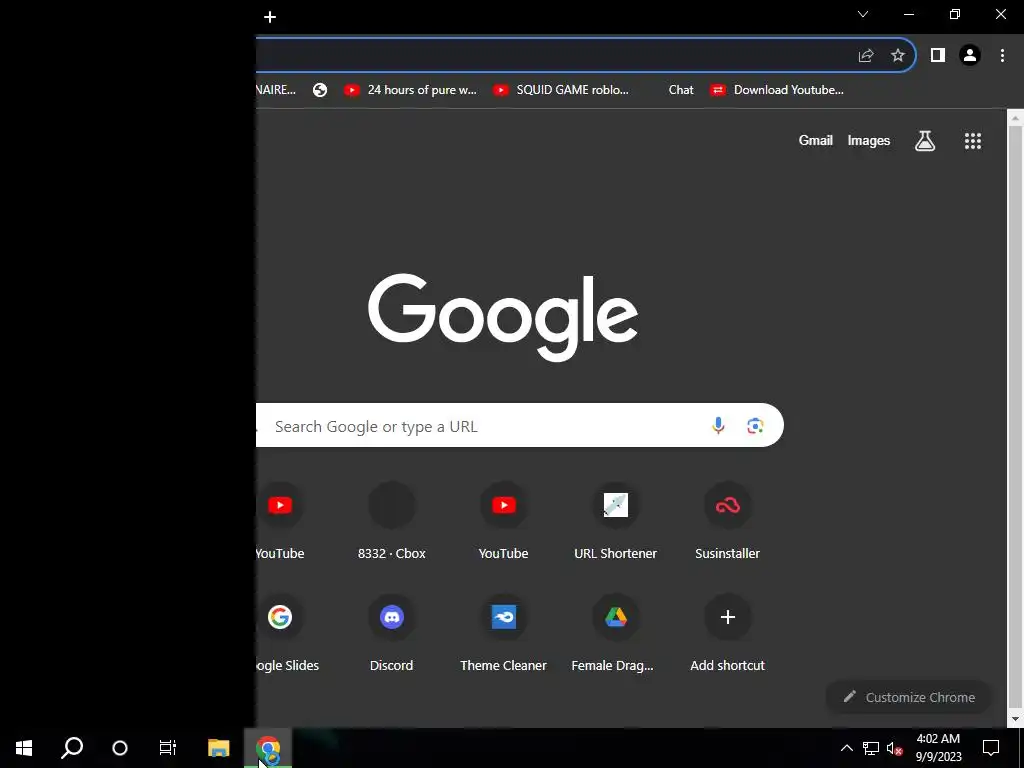Image resolution: width=1024 pixels, height=768 pixels.
Task: Open Search Labs flask icon
Action: pos(925,140)
